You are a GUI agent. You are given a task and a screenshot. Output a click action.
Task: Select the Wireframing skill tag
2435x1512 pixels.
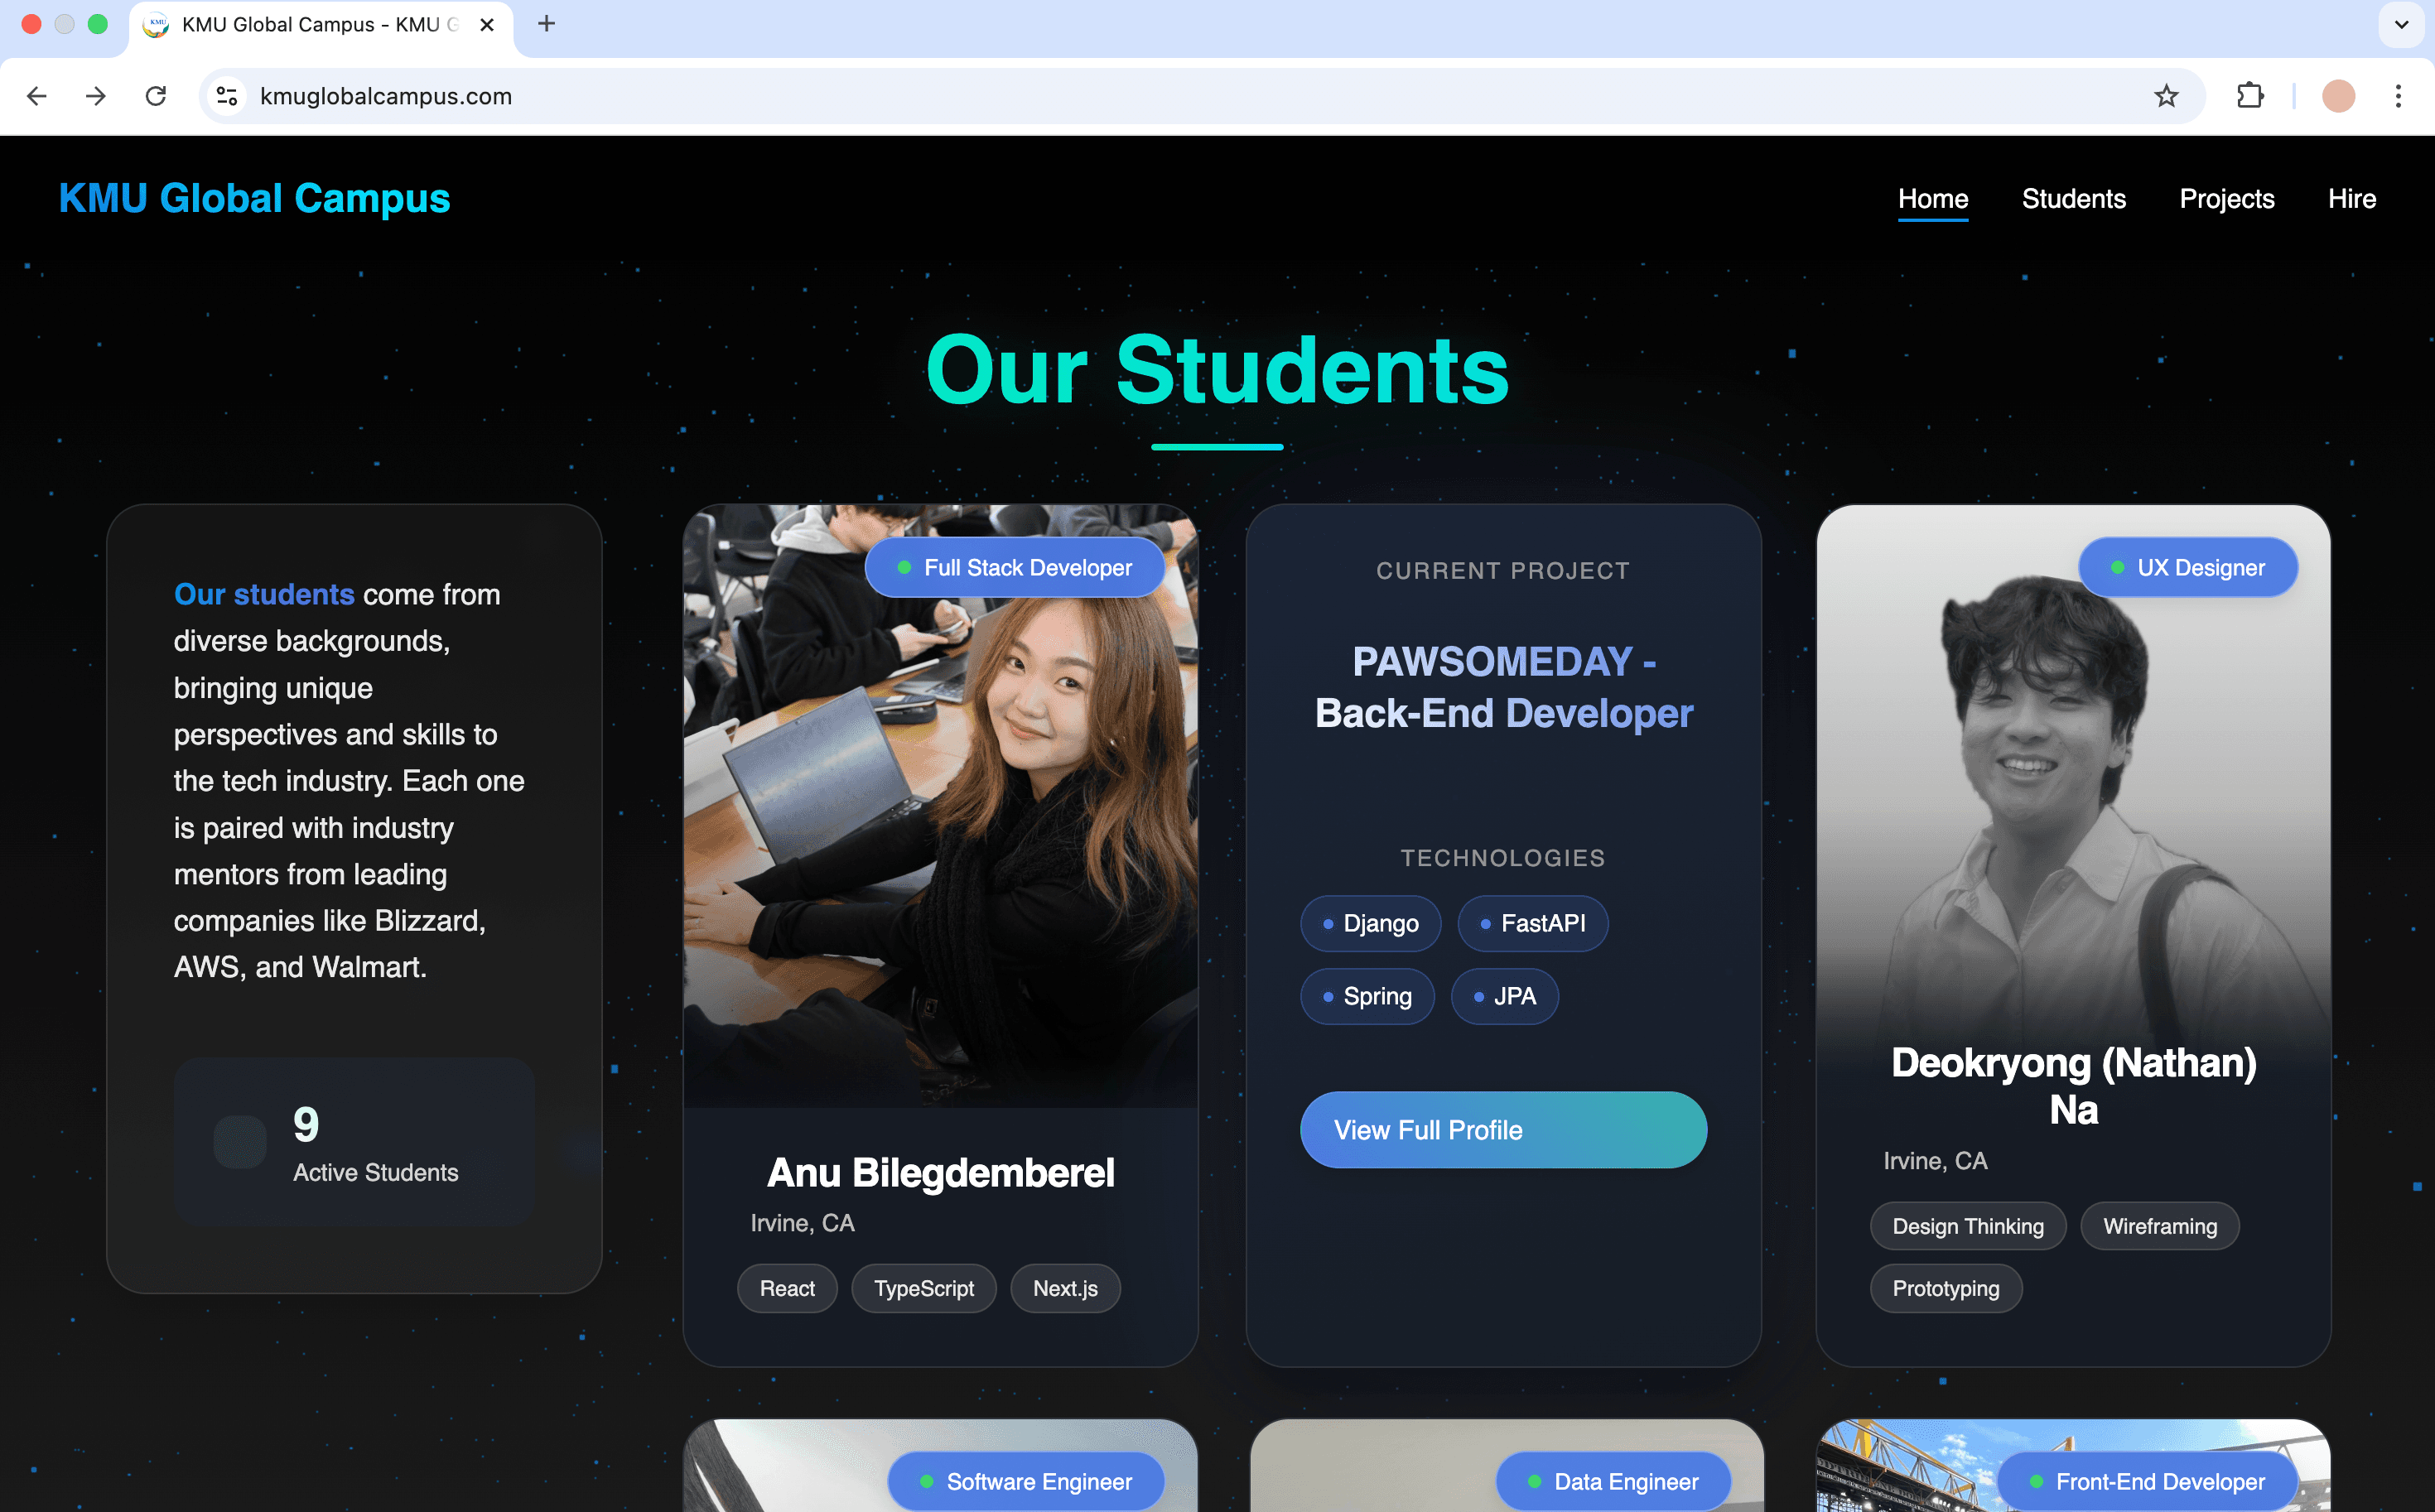point(2160,1227)
